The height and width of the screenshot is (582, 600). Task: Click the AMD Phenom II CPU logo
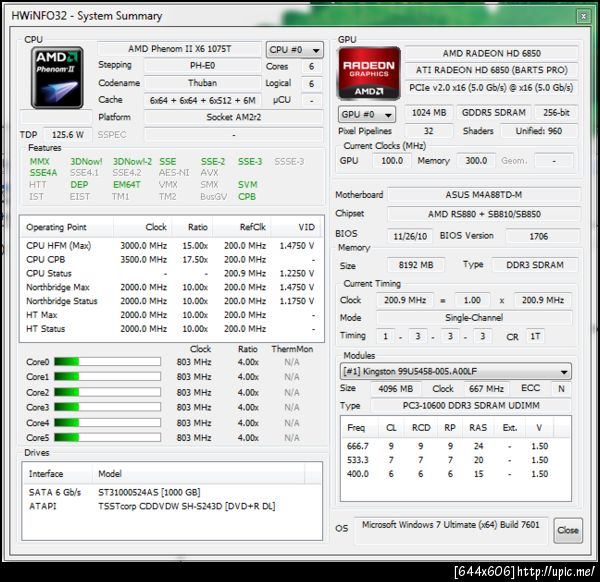click(x=57, y=78)
